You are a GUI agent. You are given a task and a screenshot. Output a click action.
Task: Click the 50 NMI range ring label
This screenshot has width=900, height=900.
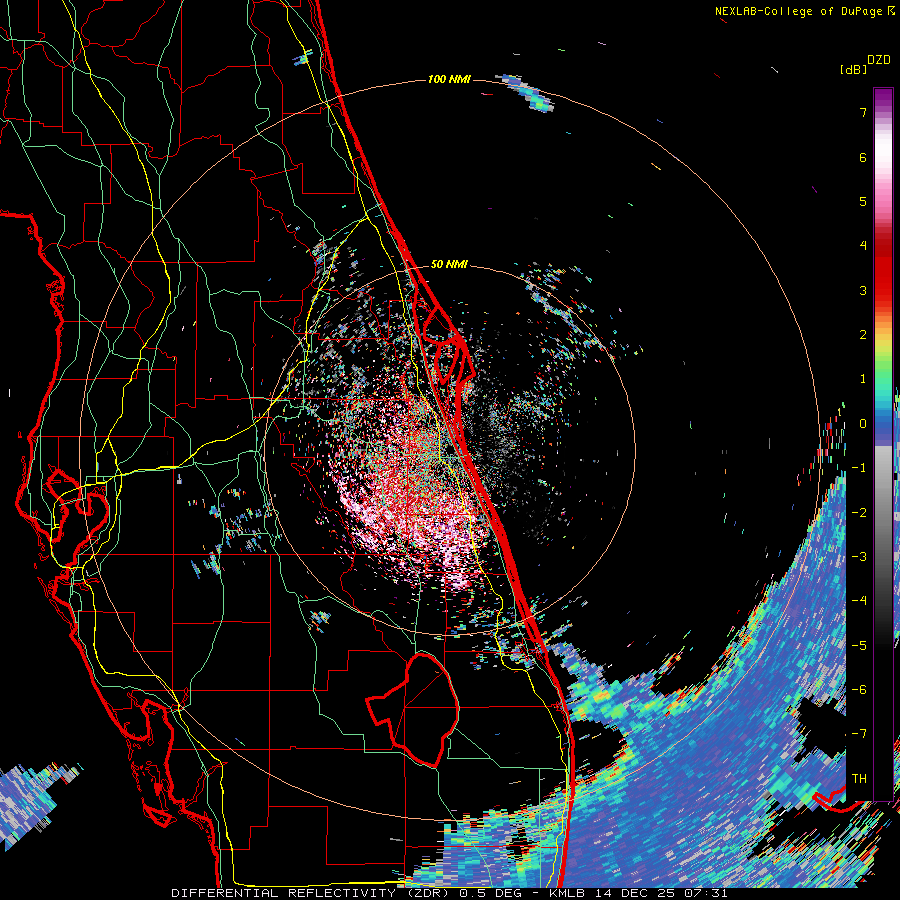pos(449,264)
